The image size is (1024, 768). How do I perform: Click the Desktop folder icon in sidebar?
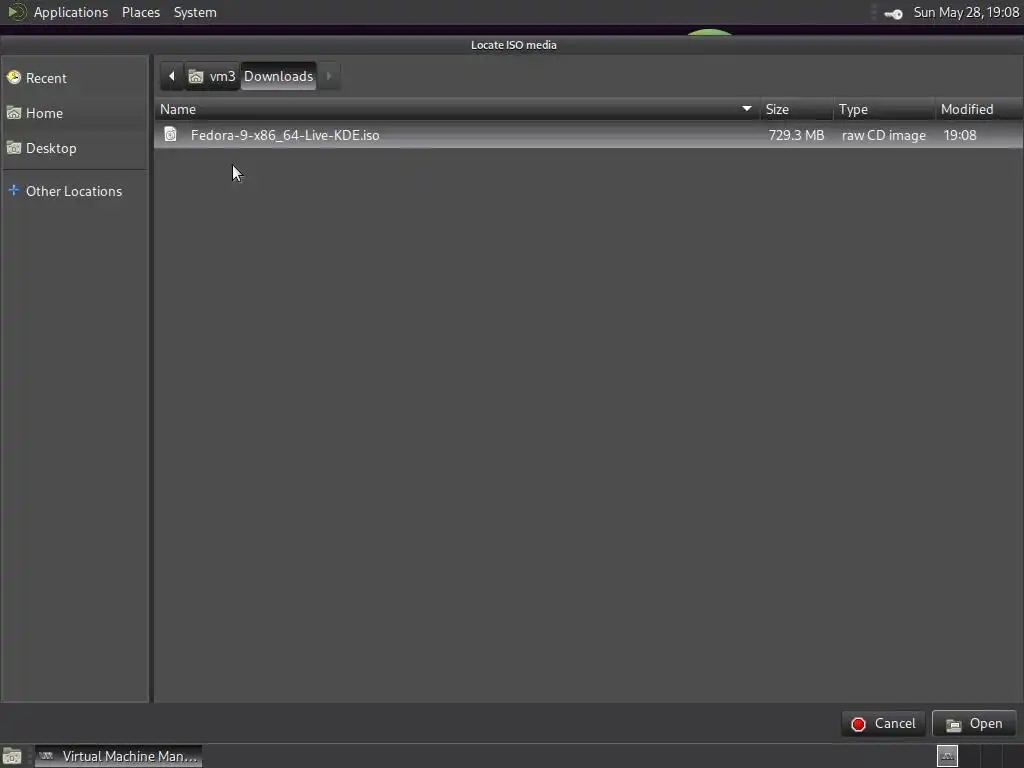pos(14,148)
